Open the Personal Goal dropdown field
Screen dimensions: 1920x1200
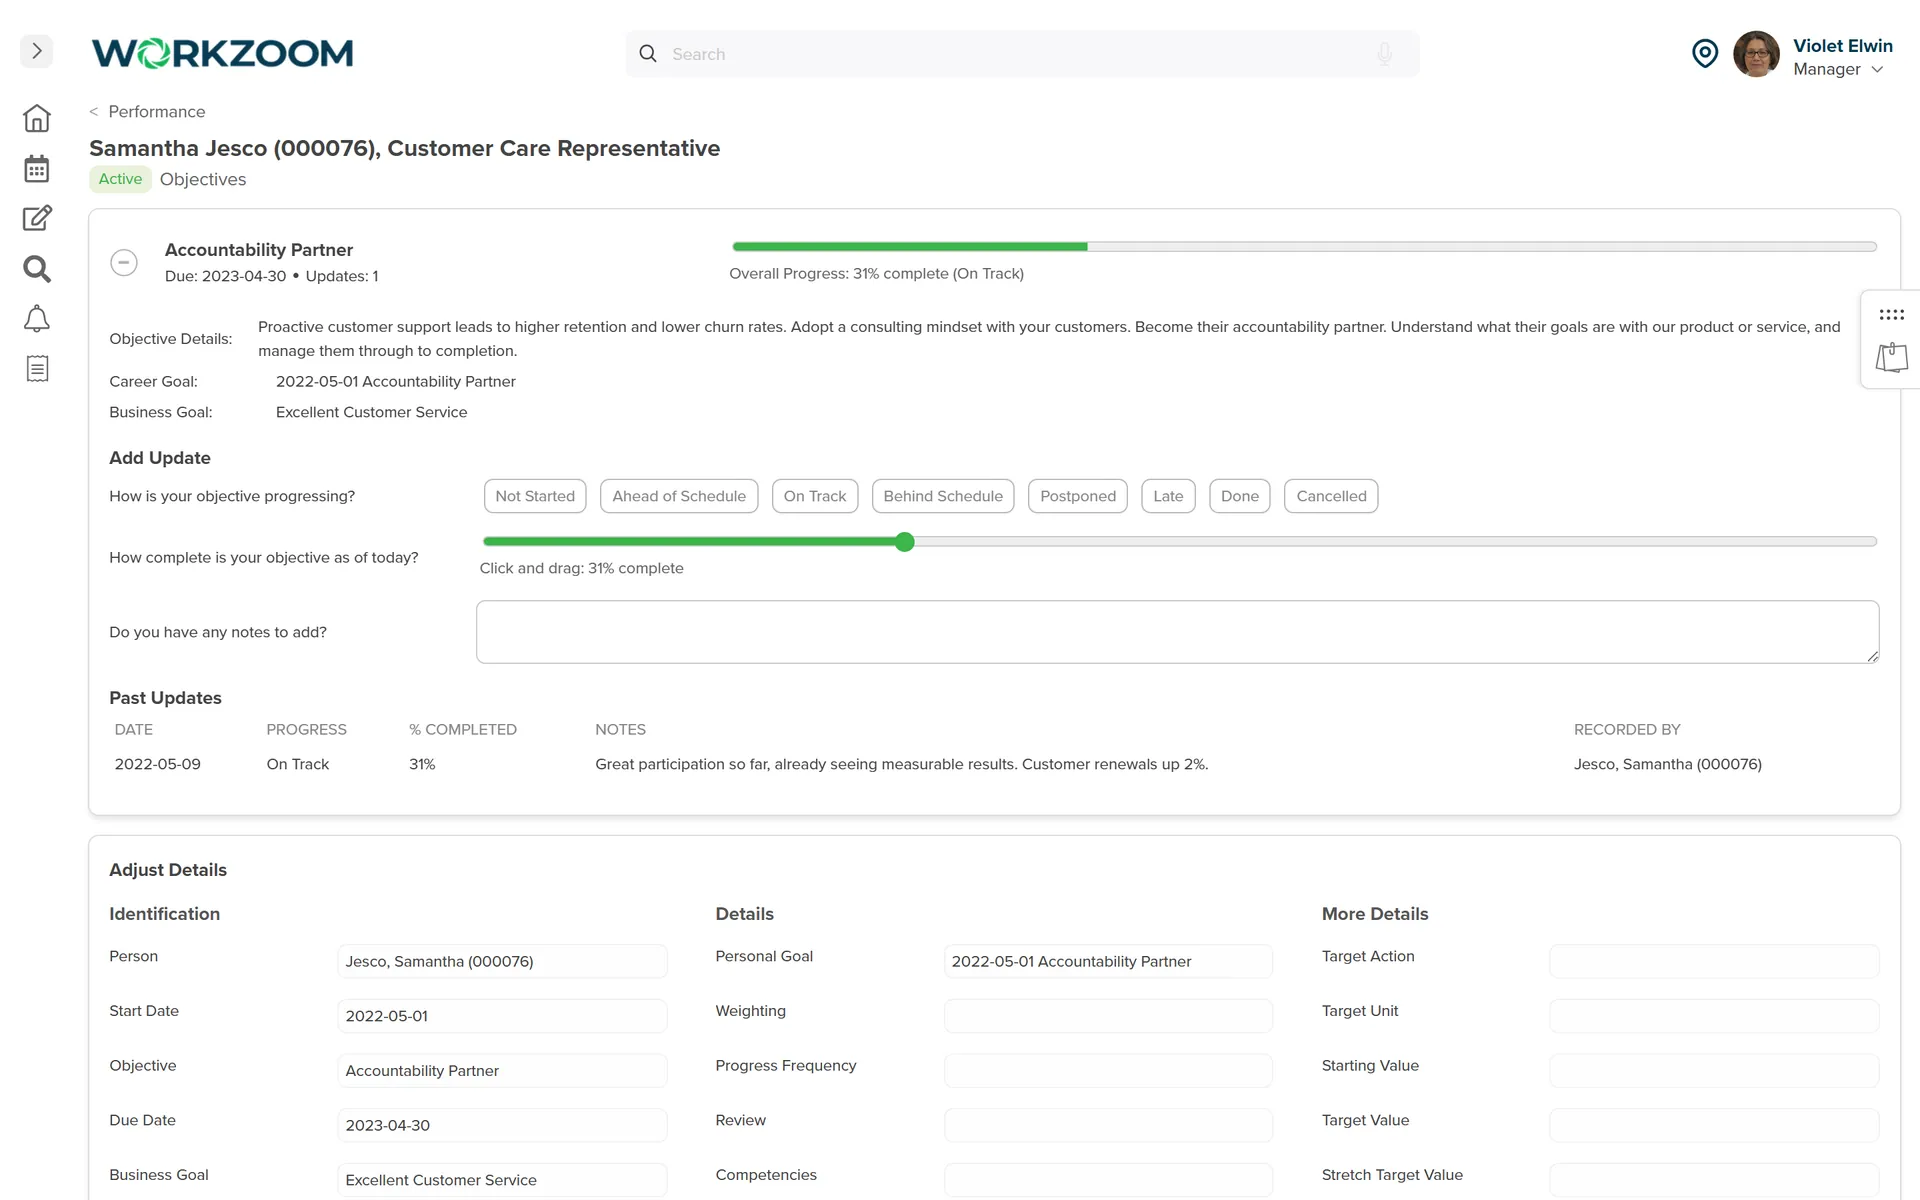coord(1108,961)
